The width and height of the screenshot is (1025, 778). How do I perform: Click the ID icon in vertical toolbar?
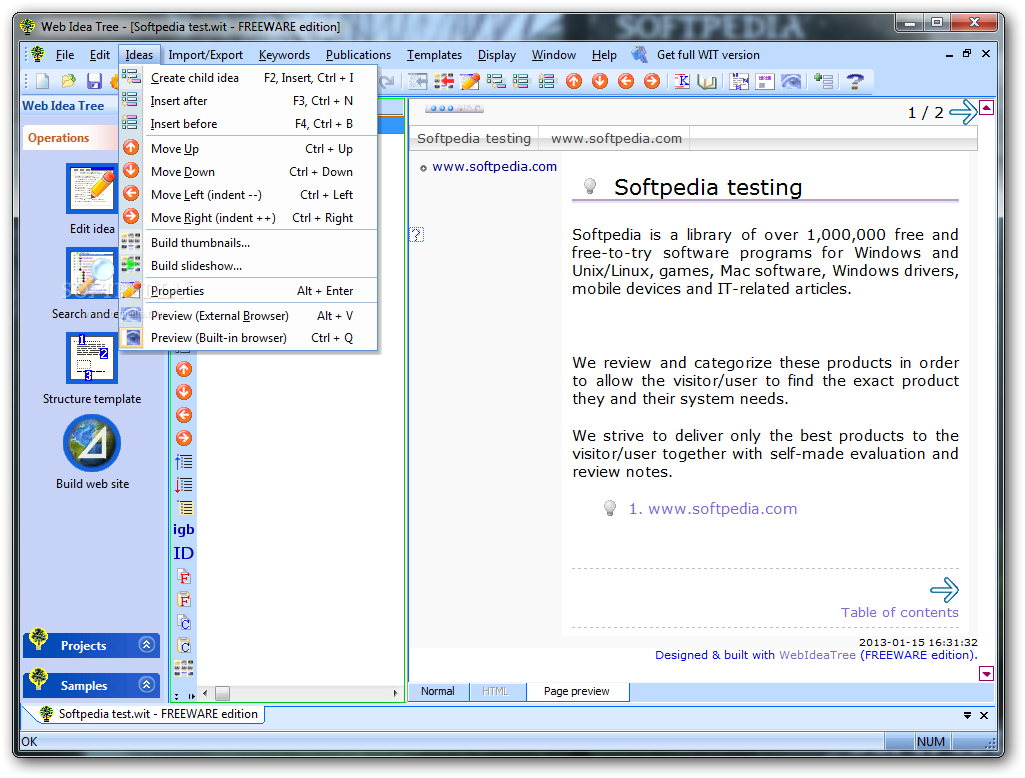pos(184,553)
